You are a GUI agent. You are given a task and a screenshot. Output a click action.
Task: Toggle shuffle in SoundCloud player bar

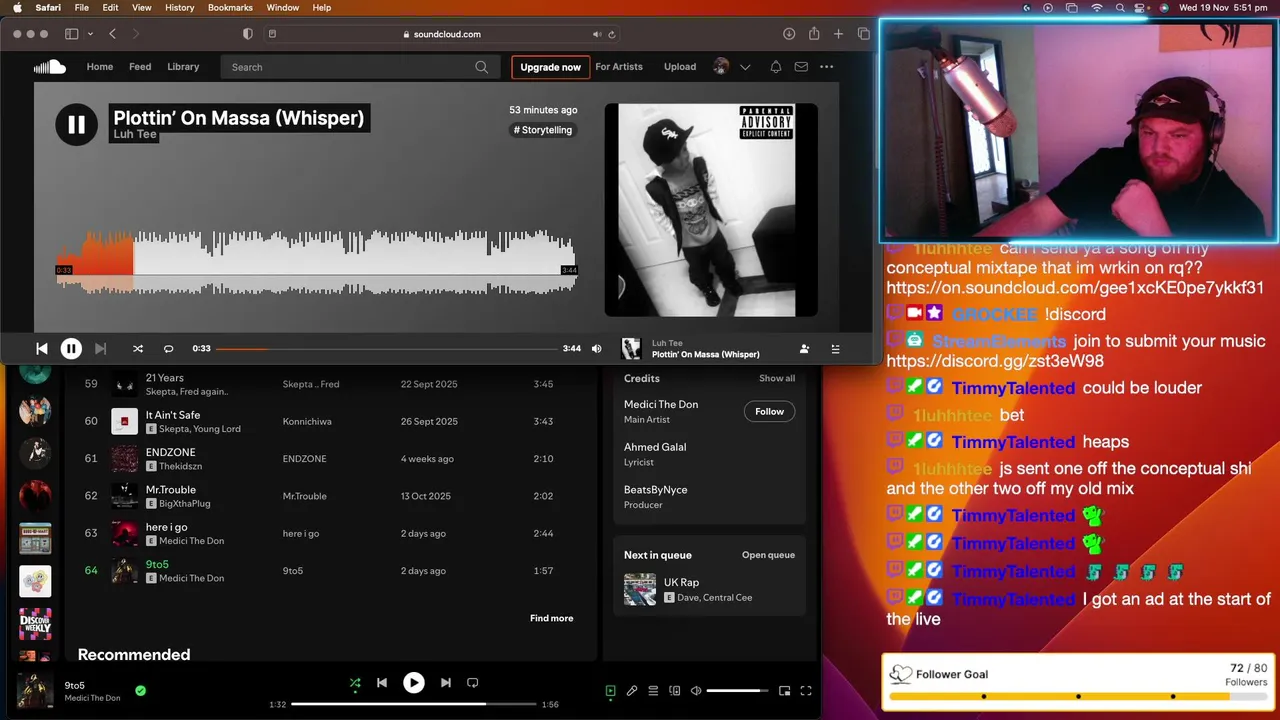coord(138,349)
